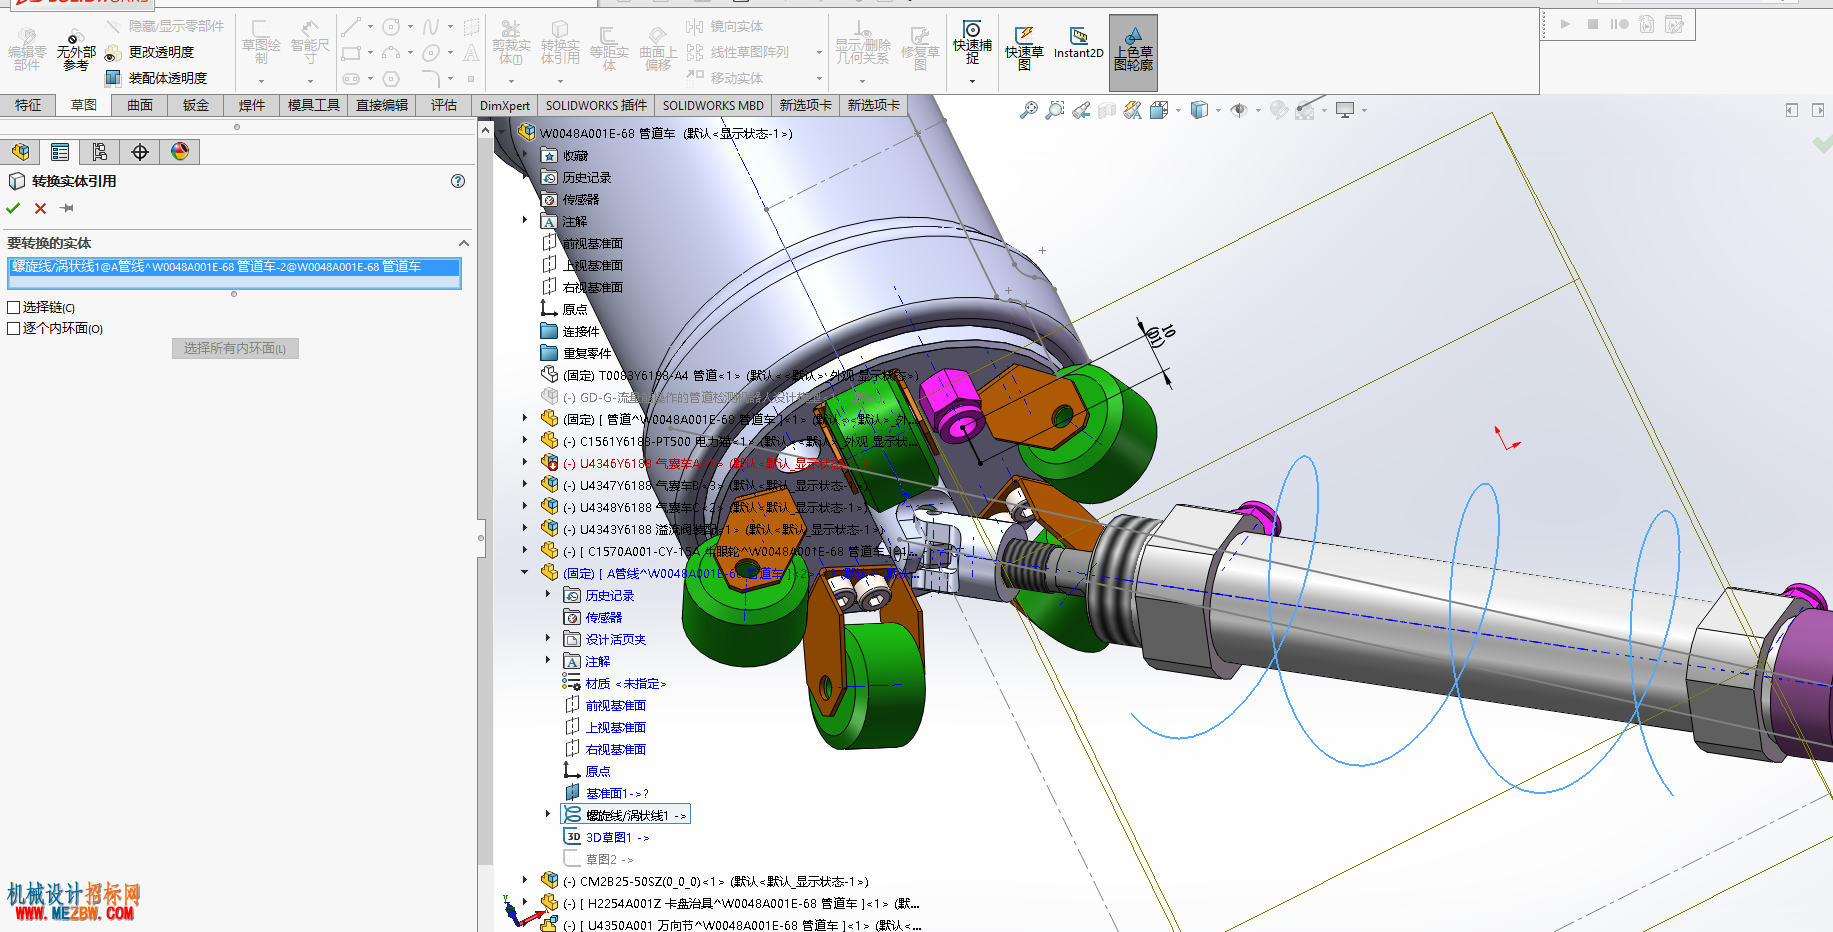Screen dimensions: 1833x932
Task: Confirm Convert Entities with green checkmark
Action: [x=13, y=208]
